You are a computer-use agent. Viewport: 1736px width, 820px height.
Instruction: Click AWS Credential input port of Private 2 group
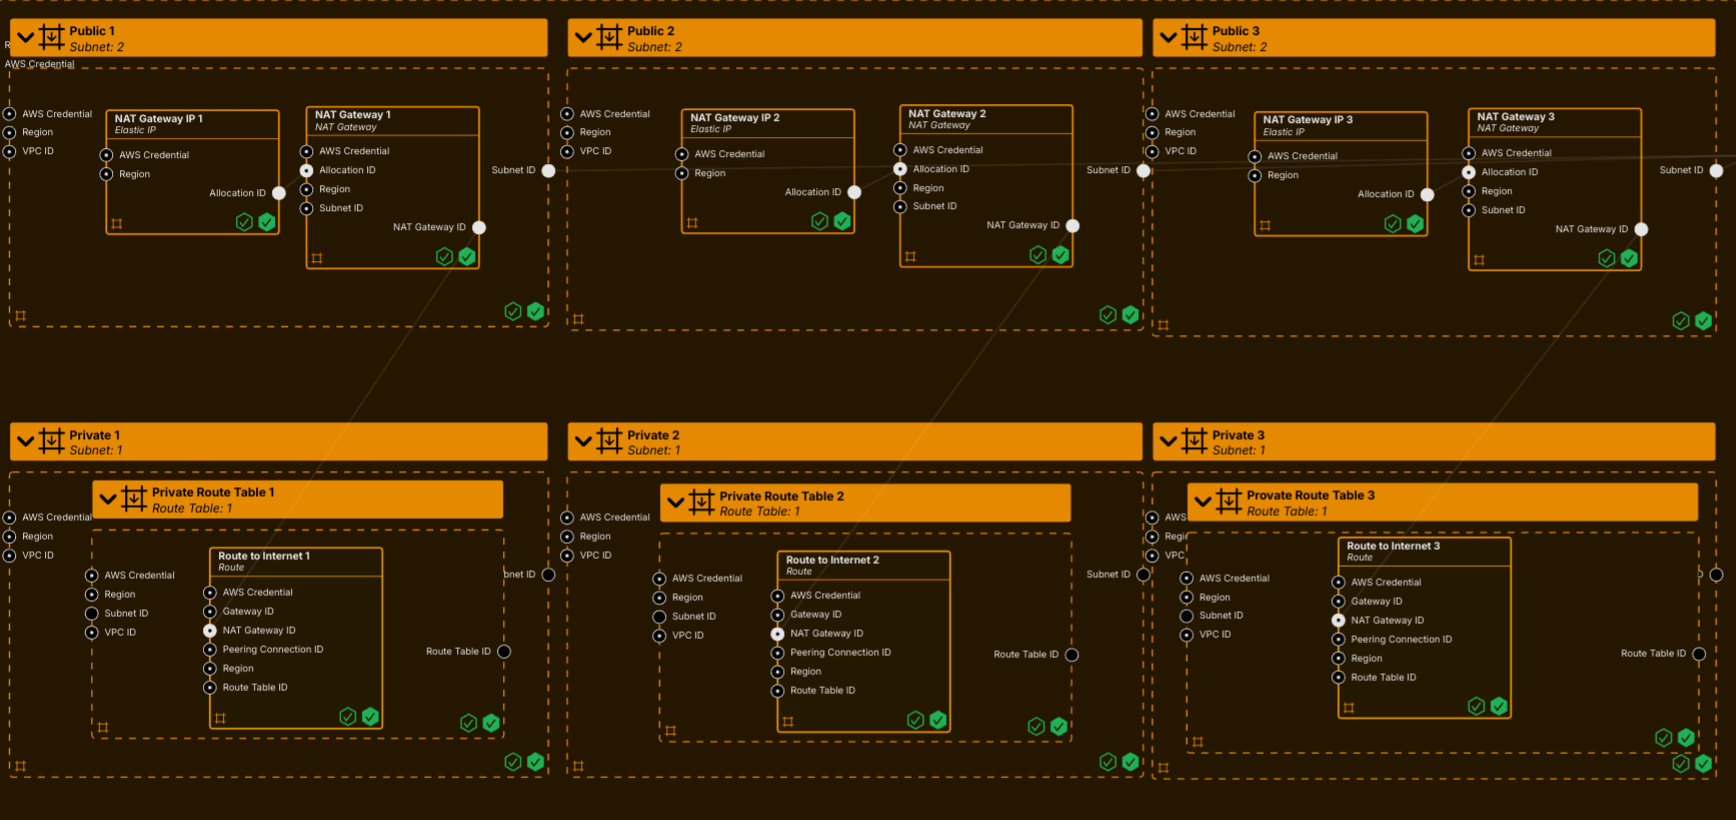tap(567, 518)
